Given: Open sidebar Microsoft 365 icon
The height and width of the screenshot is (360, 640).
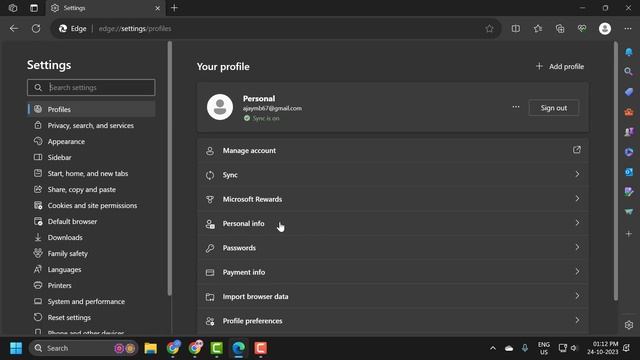Looking at the screenshot, I should tap(629, 152).
